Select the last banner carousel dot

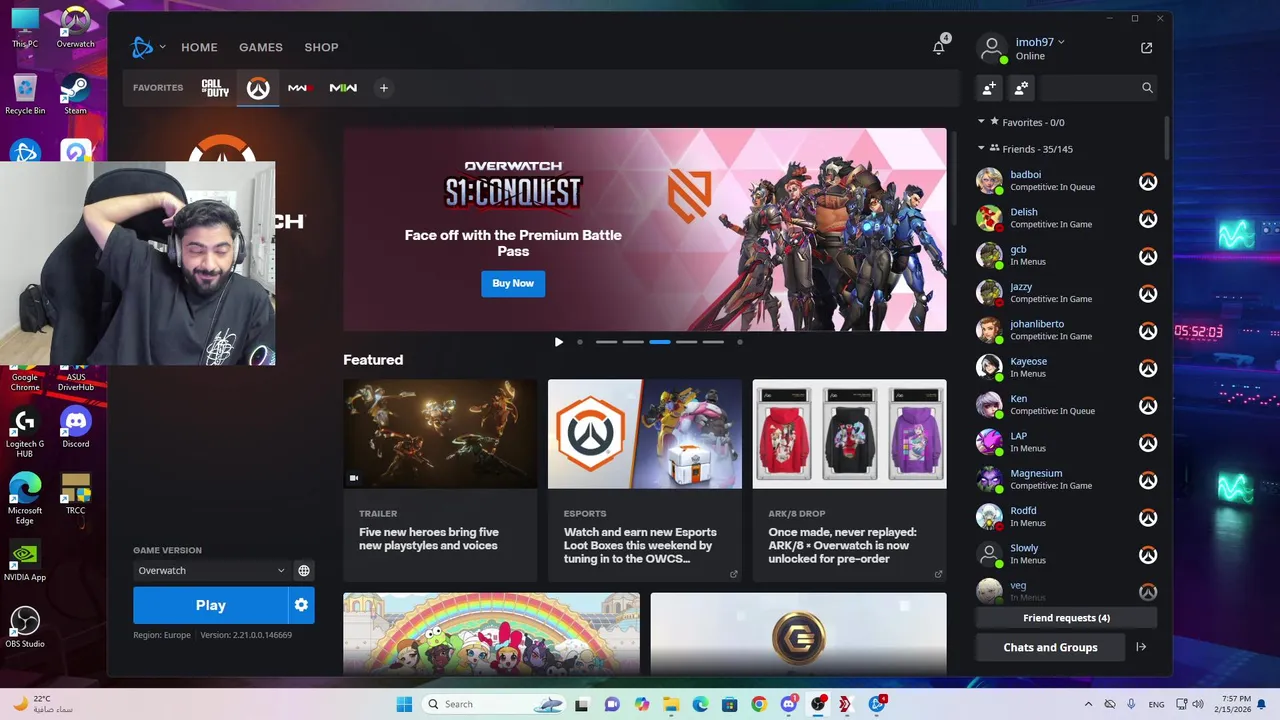tap(740, 342)
